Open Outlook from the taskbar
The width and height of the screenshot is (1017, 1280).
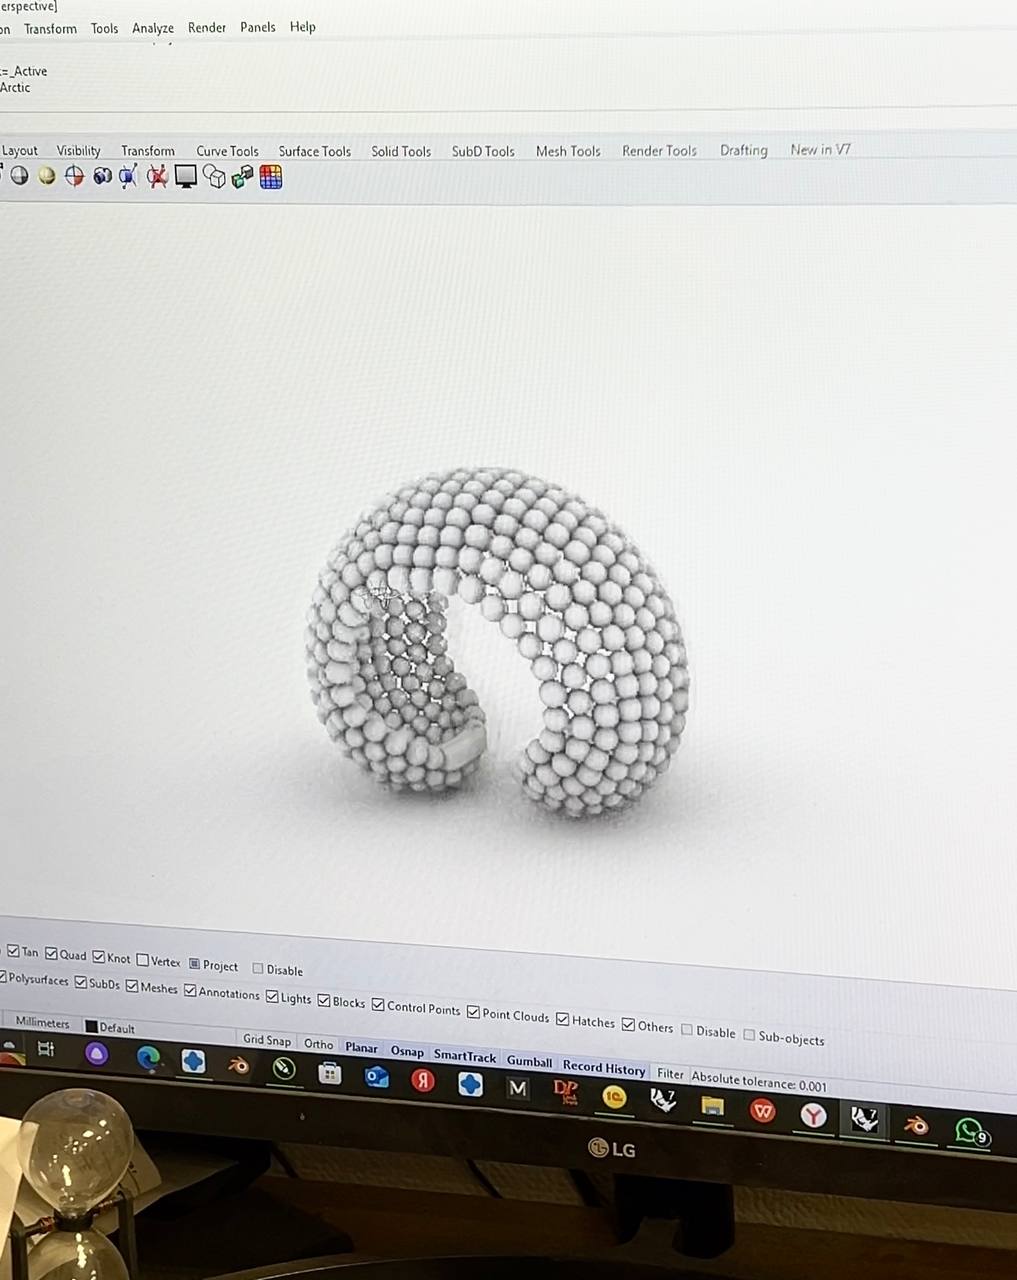click(x=376, y=1076)
